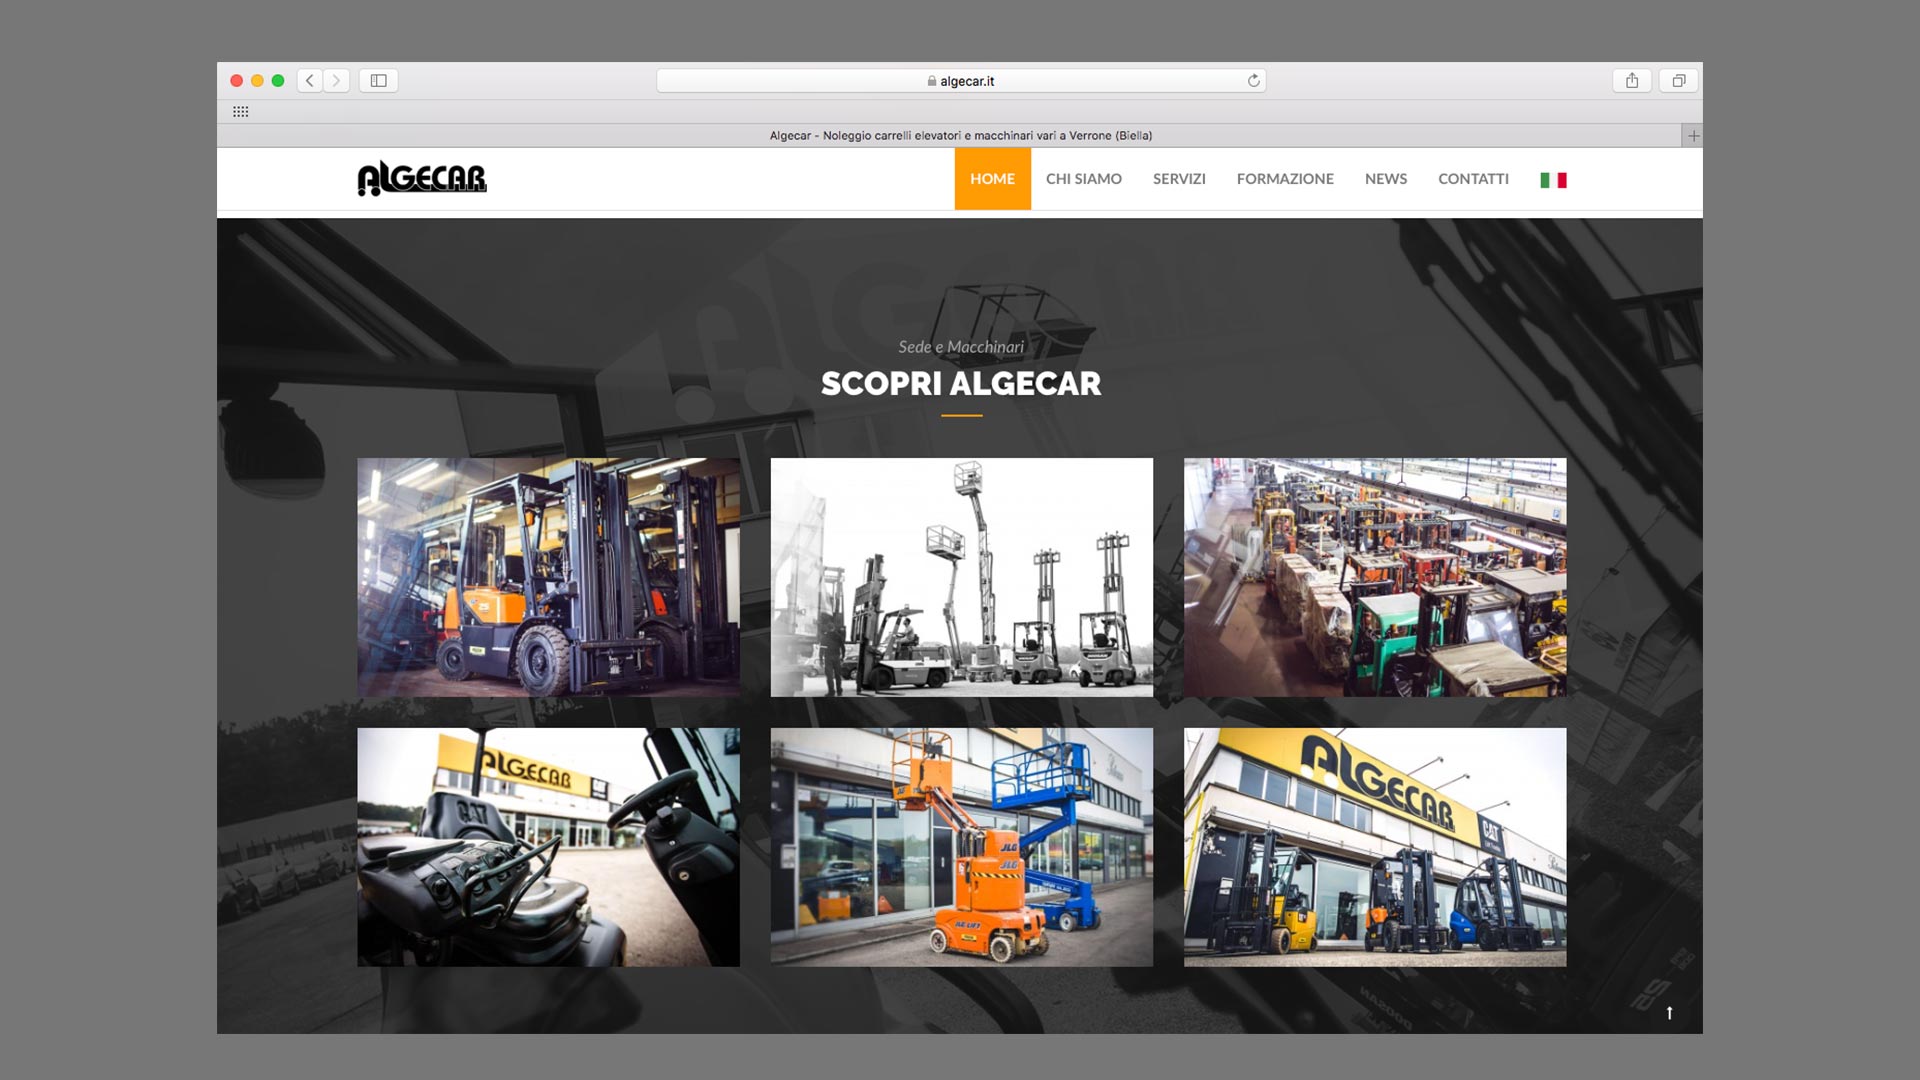Minimize the window with yellow button
The height and width of the screenshot is (1080, 1920).
pyautogui.click(x=258, y=81)
